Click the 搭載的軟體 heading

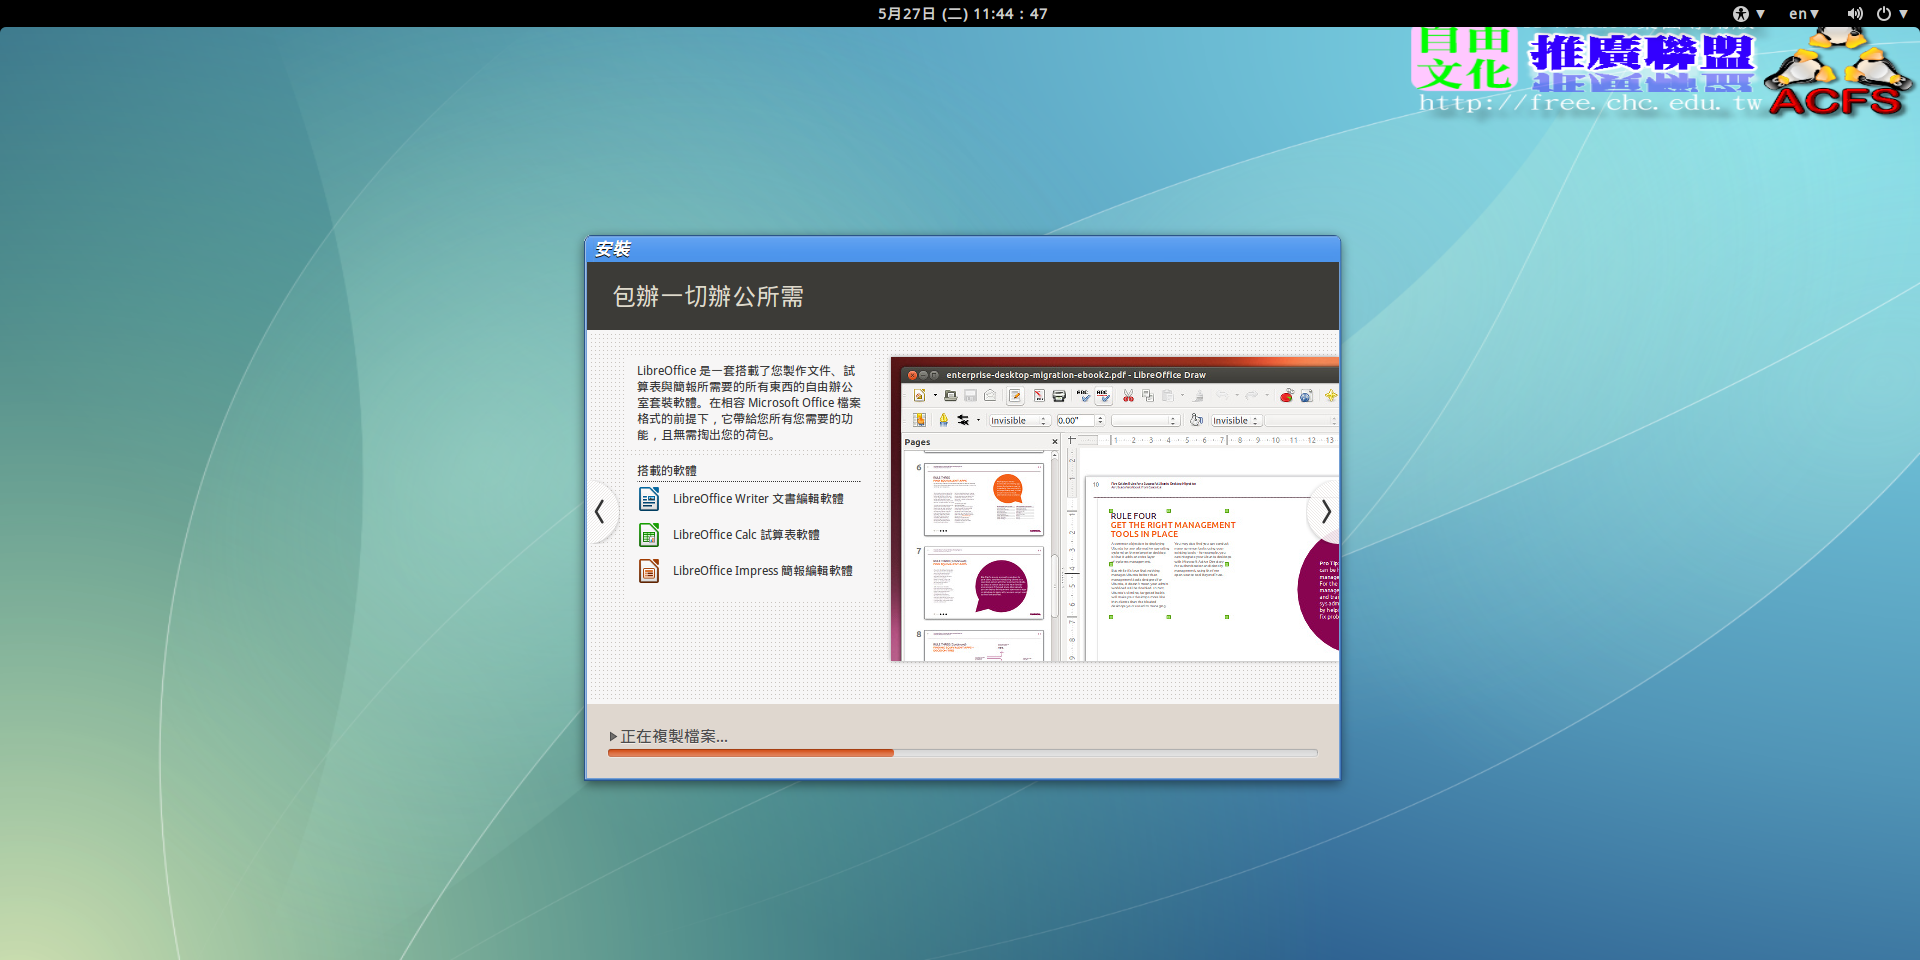(x=667, y=471)
